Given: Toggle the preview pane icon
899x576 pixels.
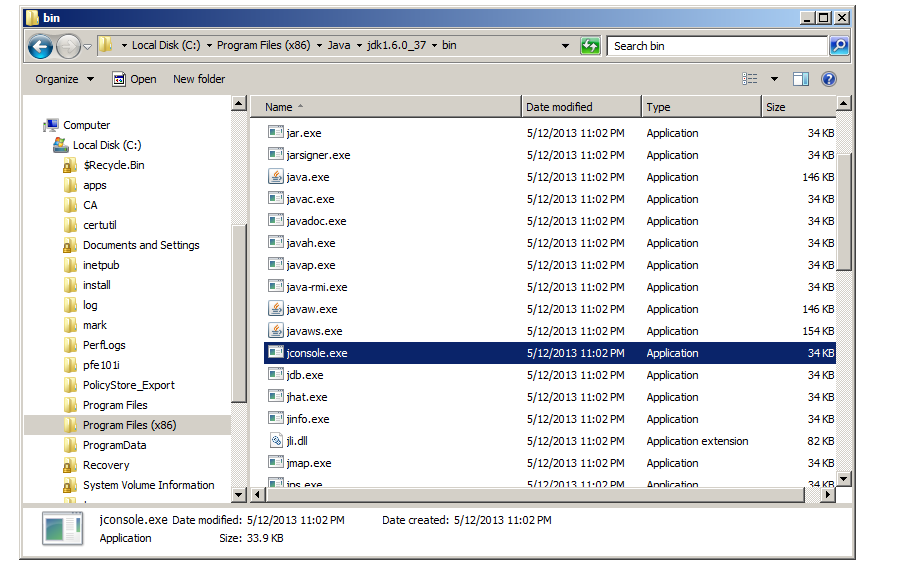Looking at the screenshot, I should point(801,79).
